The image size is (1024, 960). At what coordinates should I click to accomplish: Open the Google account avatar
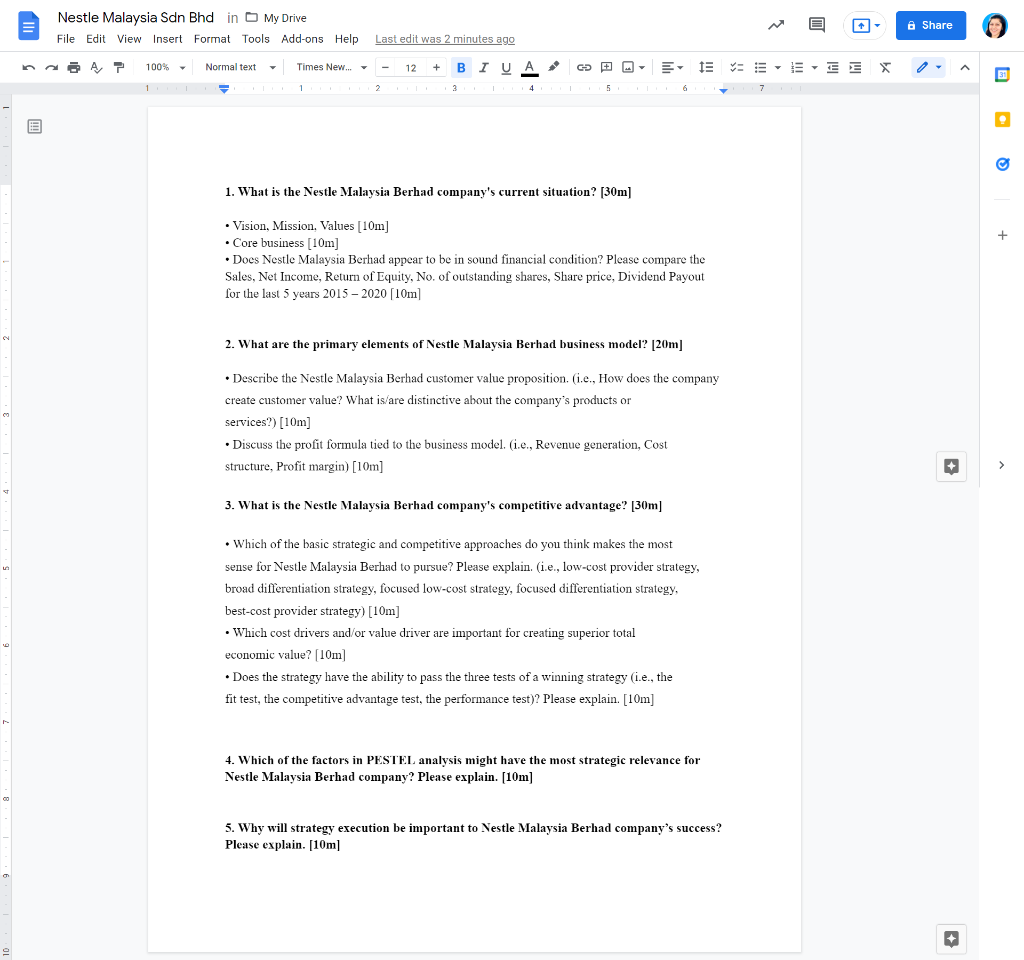(995, 25)
